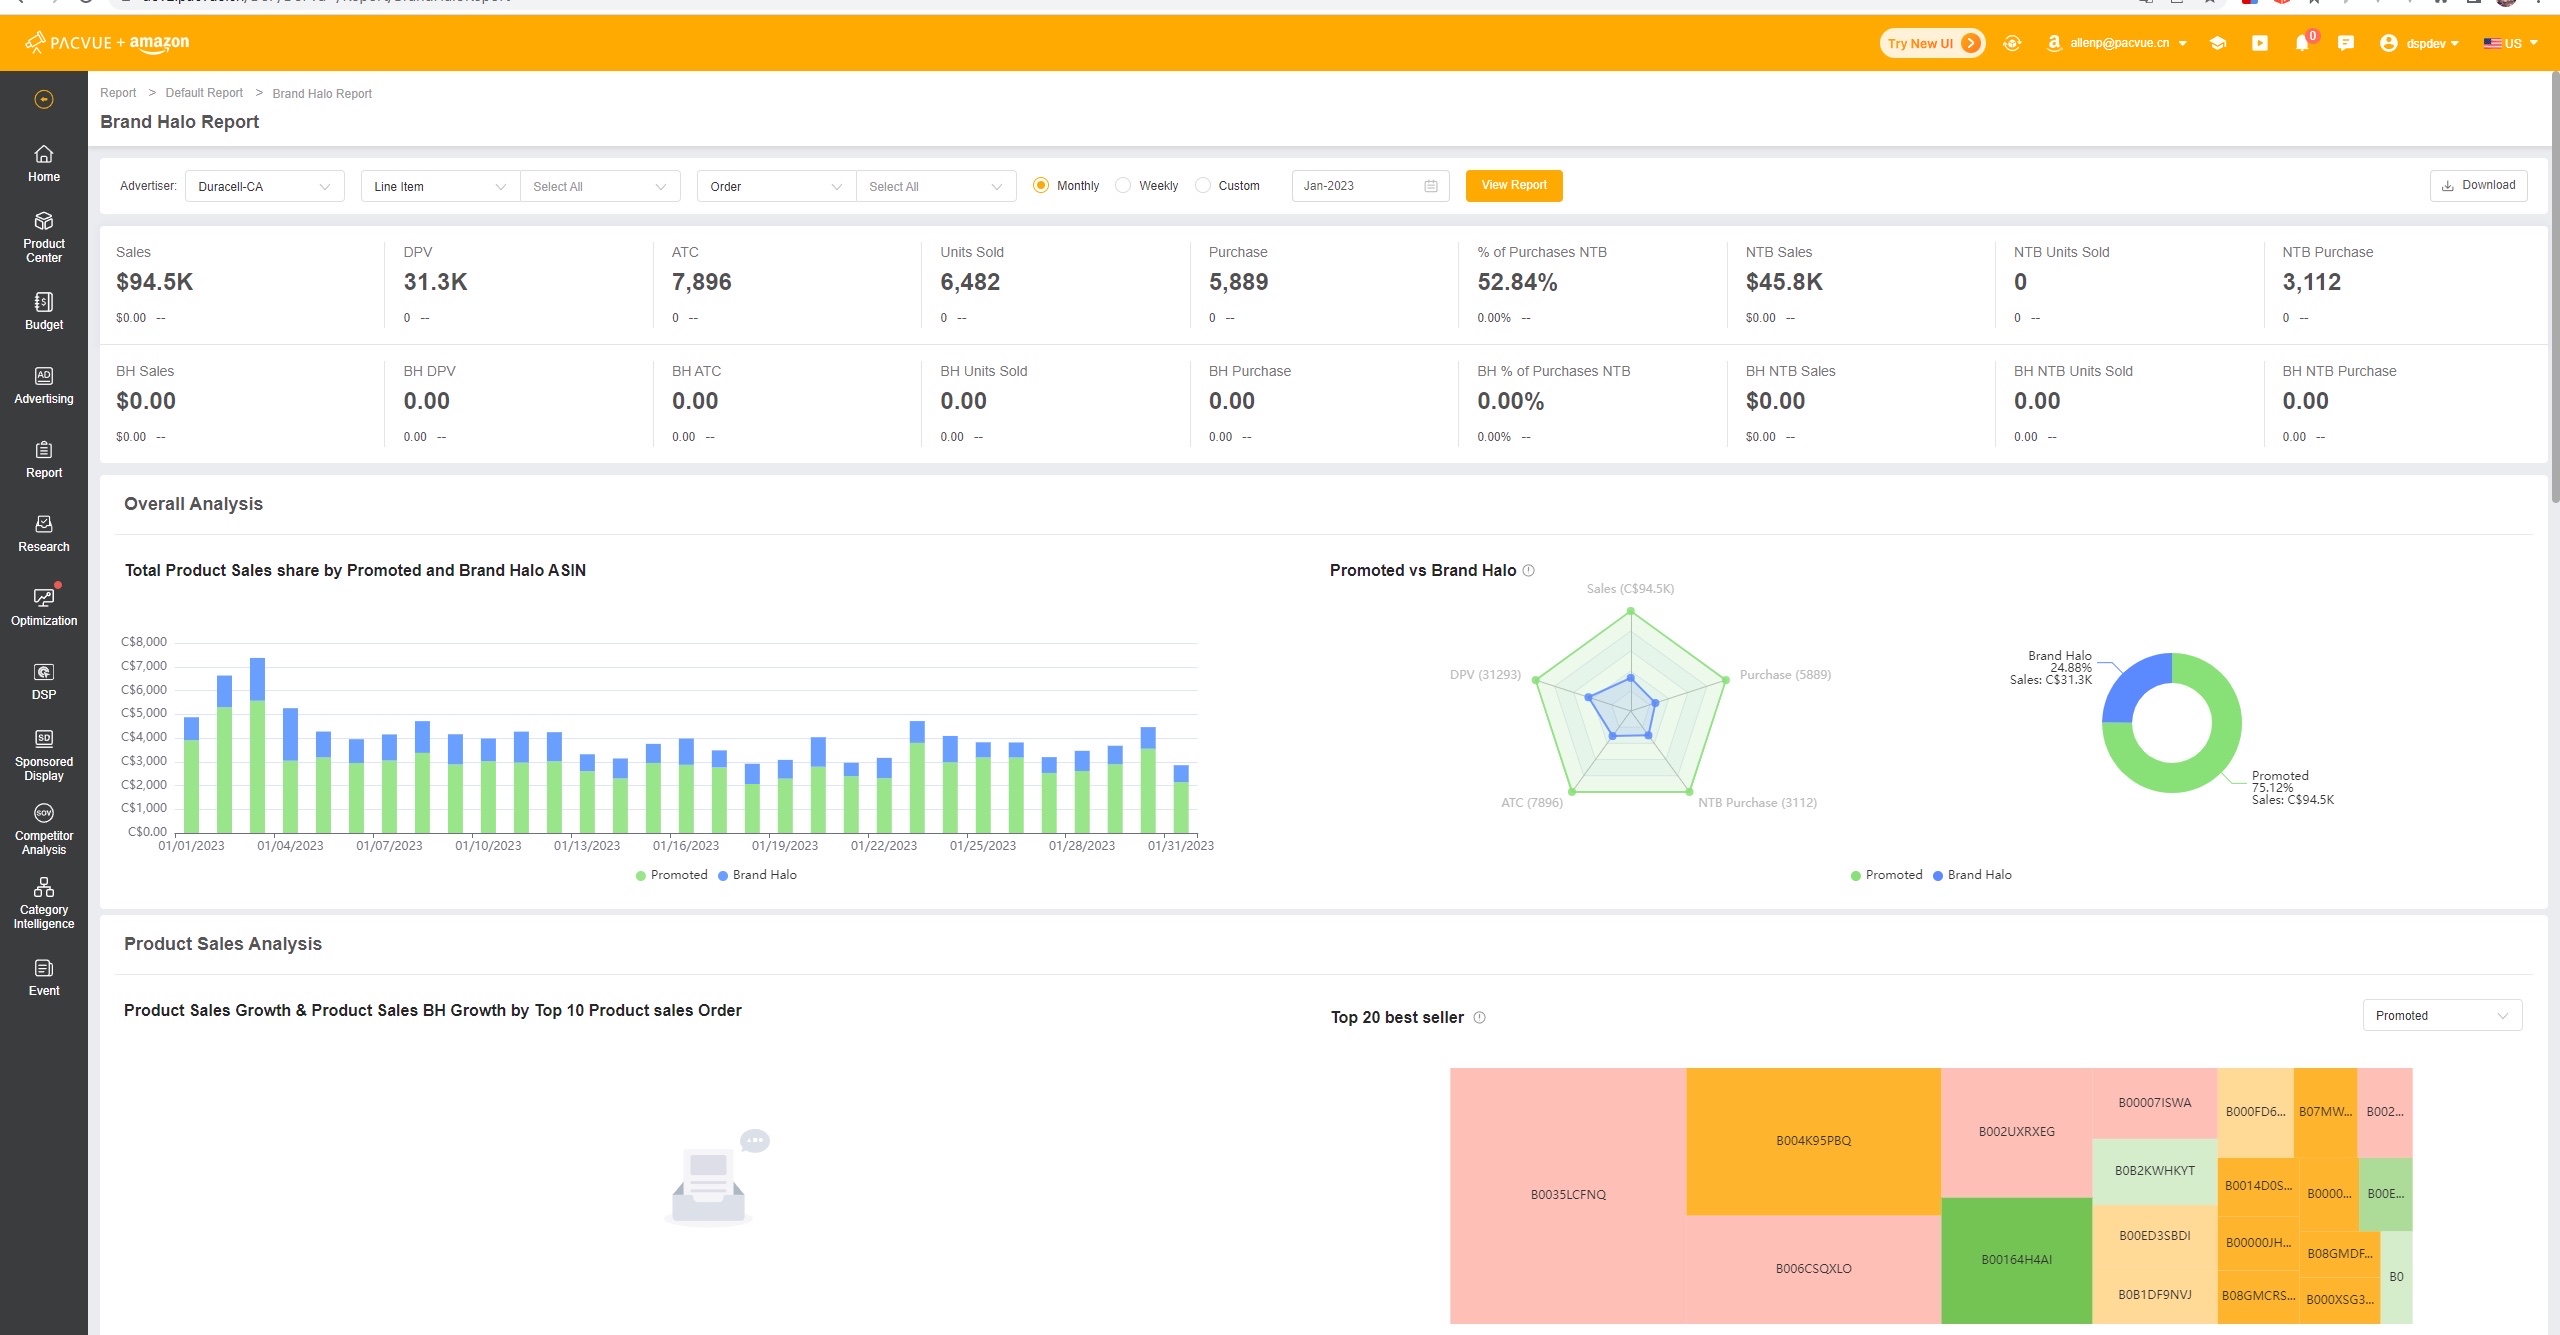Open Sponsored Display in the sidebar
Viewport: 2560px width, 1335px height.
44,755
